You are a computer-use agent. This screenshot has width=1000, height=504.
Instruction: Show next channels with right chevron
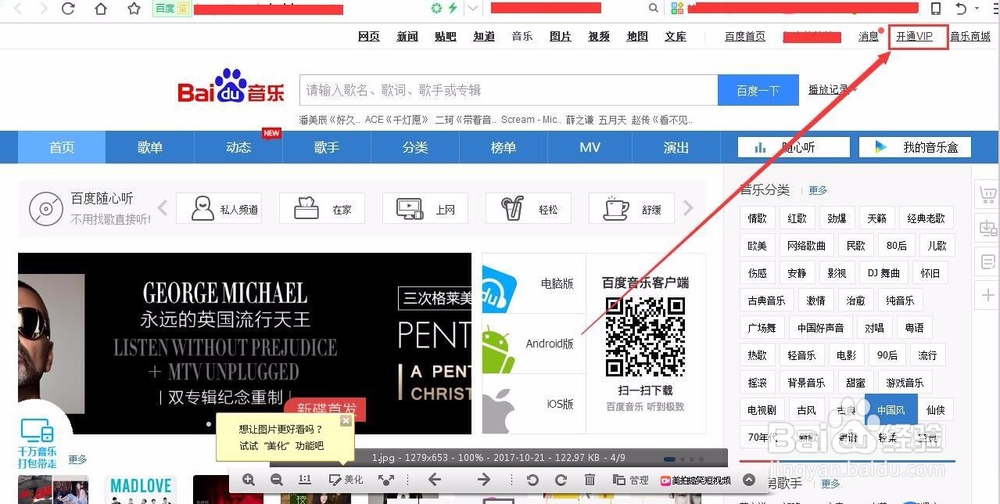click(x=688, y=208)
